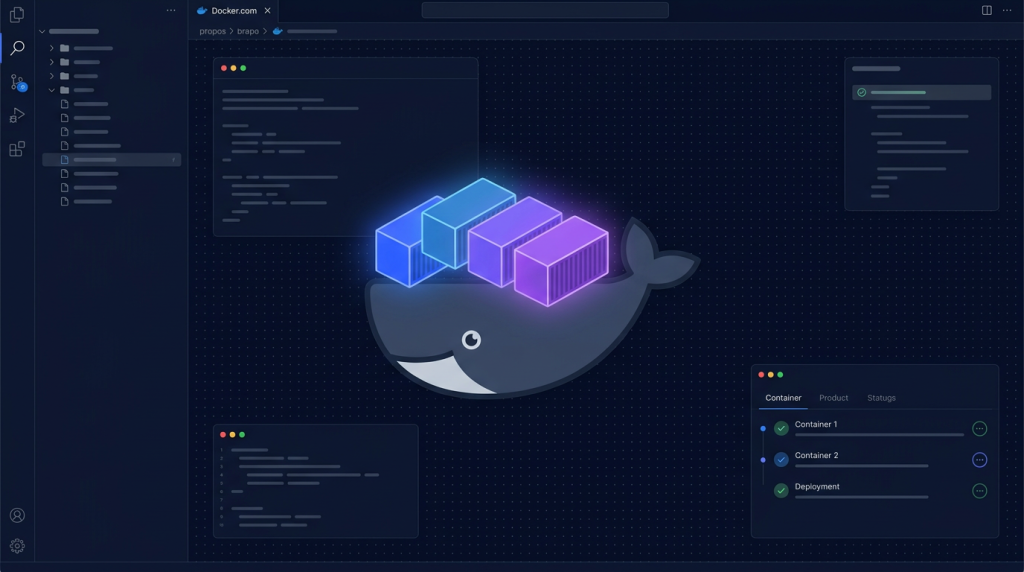Close the Docker.com tab
The image size is (1024, 572).
(267, 10)
